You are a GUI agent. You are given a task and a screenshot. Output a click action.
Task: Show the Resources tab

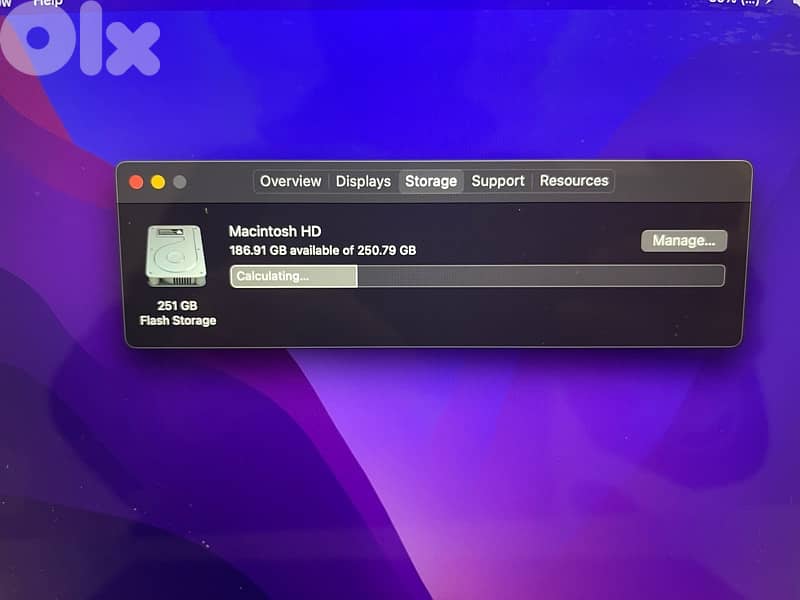click(574, 181)
